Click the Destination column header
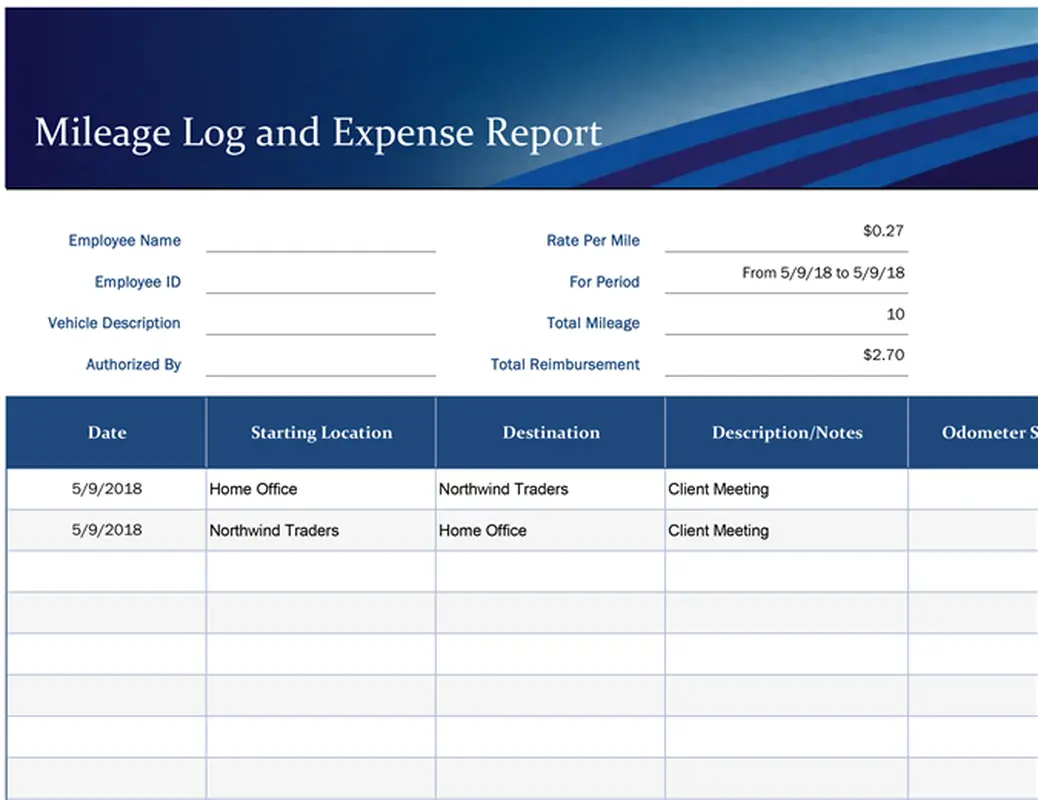The image size is (1038, 800). click(x=550, y=432)
